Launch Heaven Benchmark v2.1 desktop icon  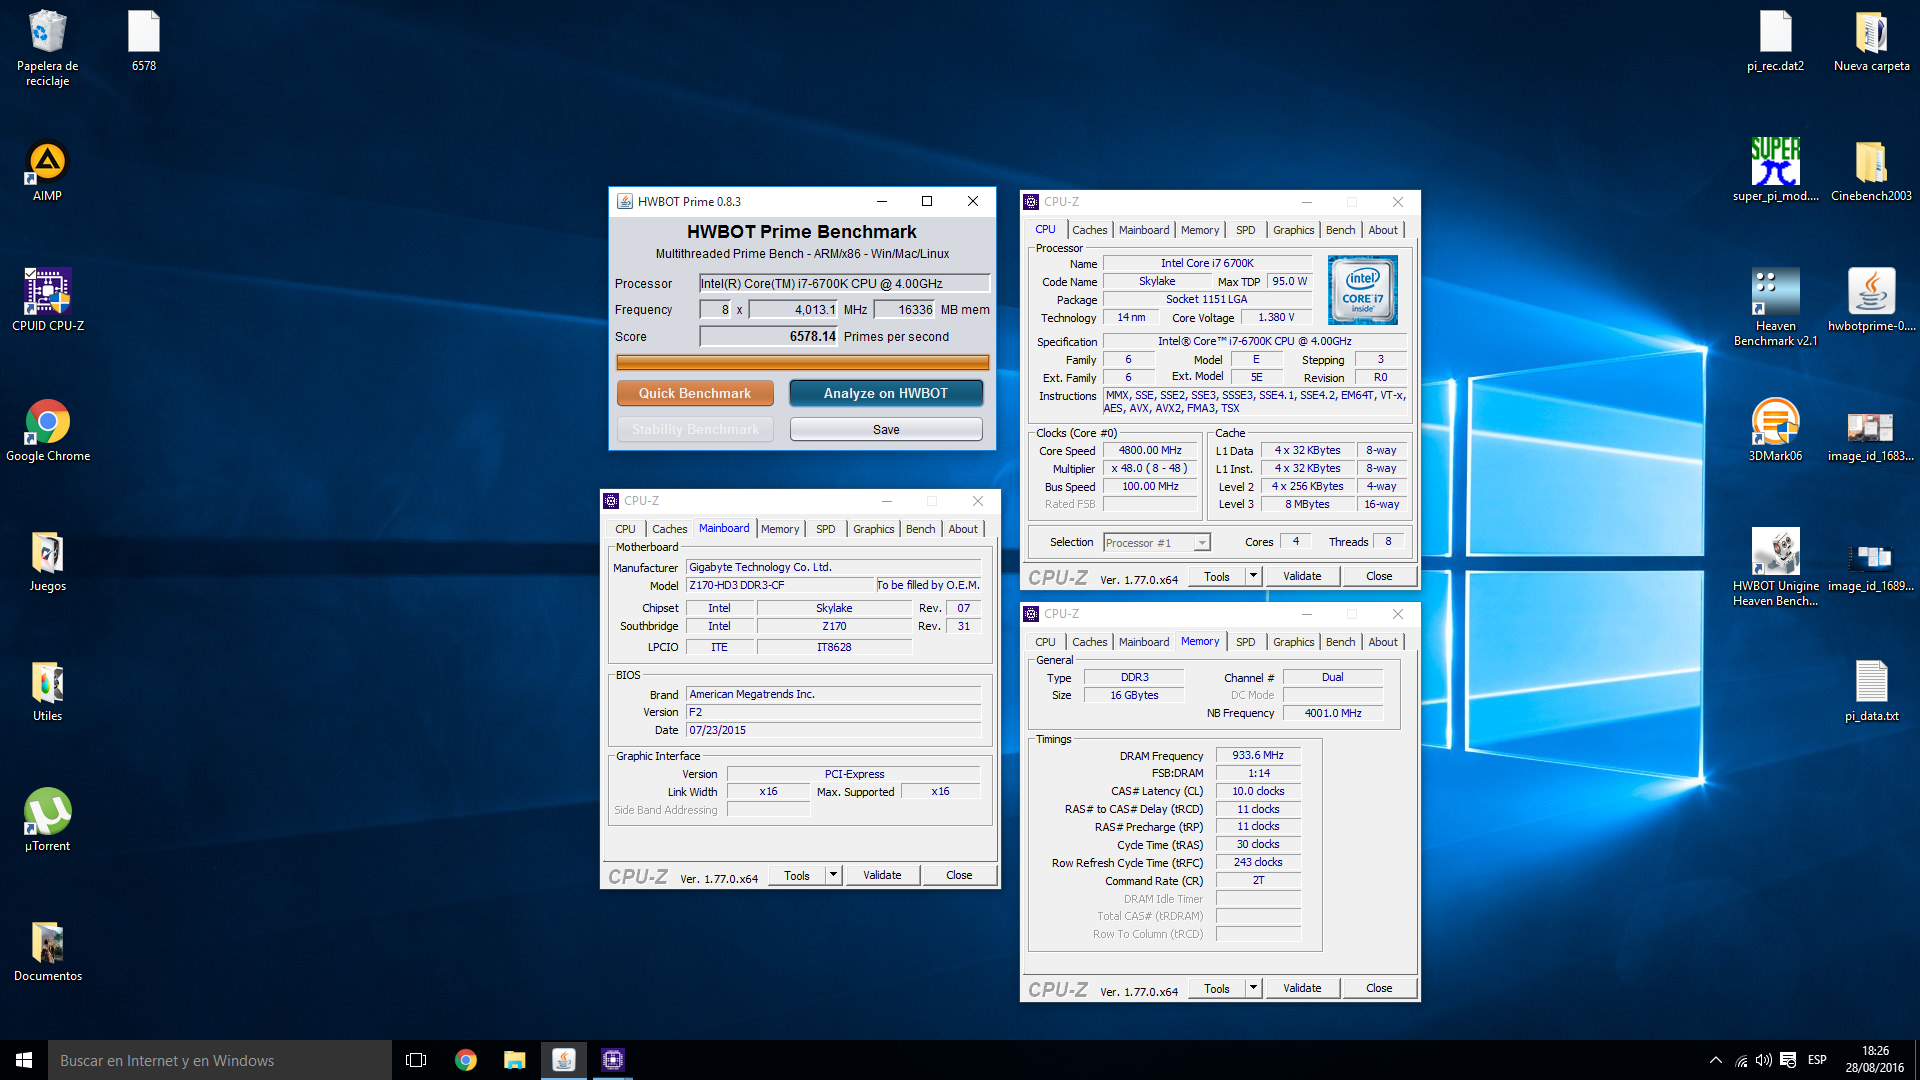(1775, 307)
